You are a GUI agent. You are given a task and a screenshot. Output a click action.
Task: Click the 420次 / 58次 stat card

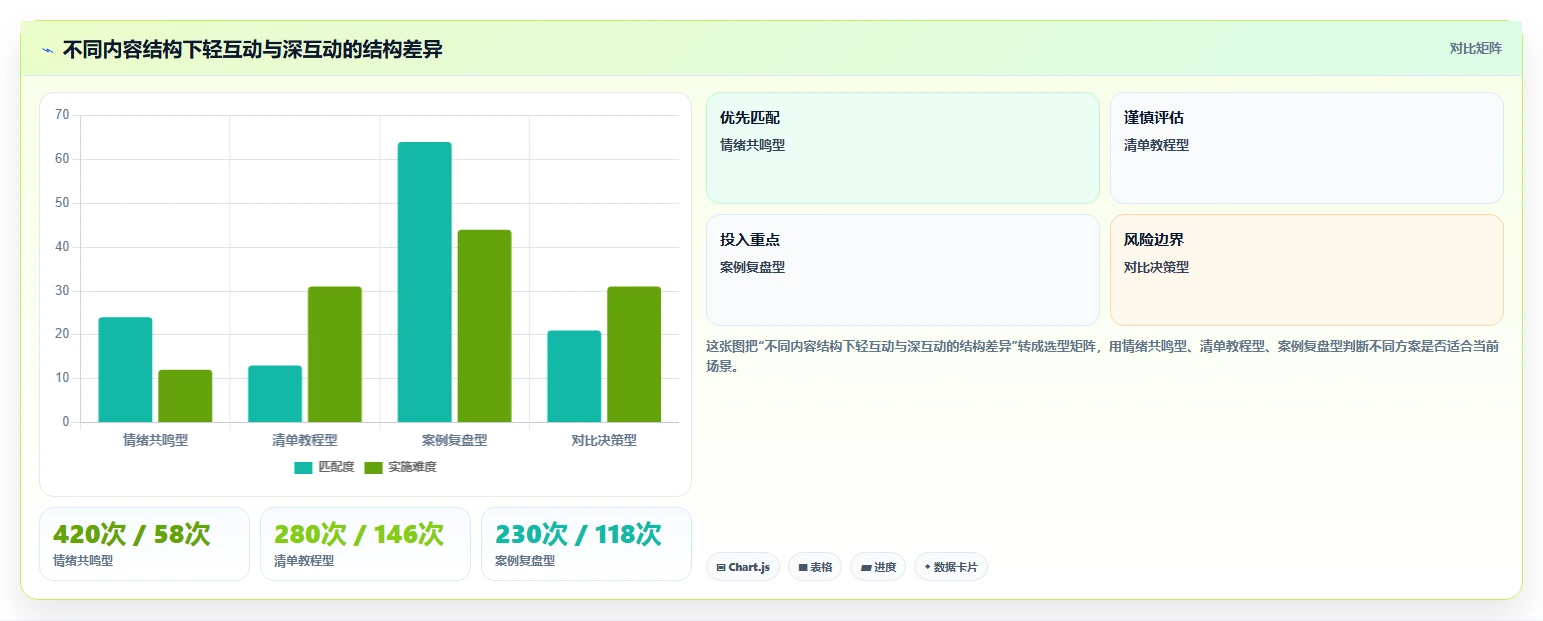tap(144, 544)
